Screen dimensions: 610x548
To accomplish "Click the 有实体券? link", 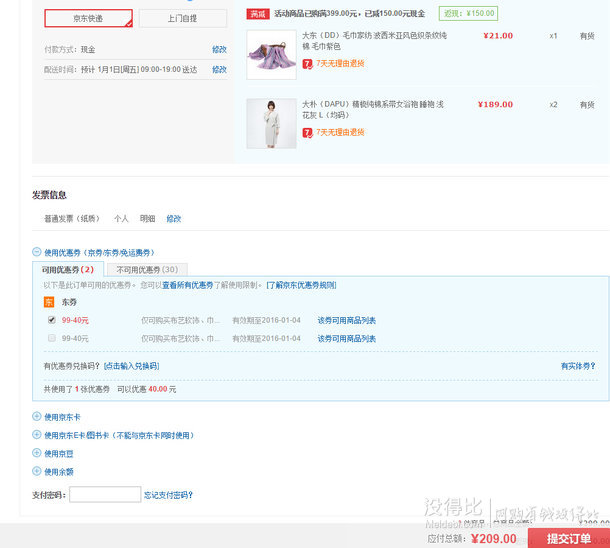I will click(x=578, y=366).
